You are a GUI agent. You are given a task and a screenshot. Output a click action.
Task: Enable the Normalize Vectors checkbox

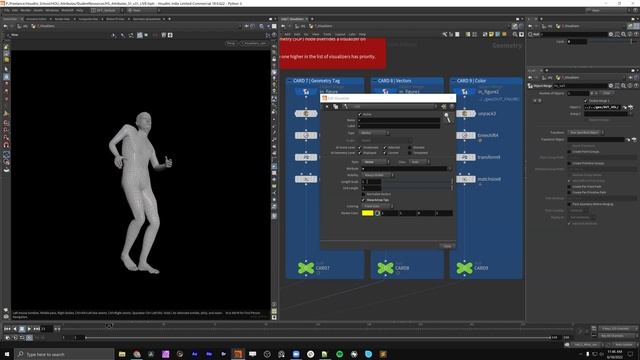click(x=363, y=194)
